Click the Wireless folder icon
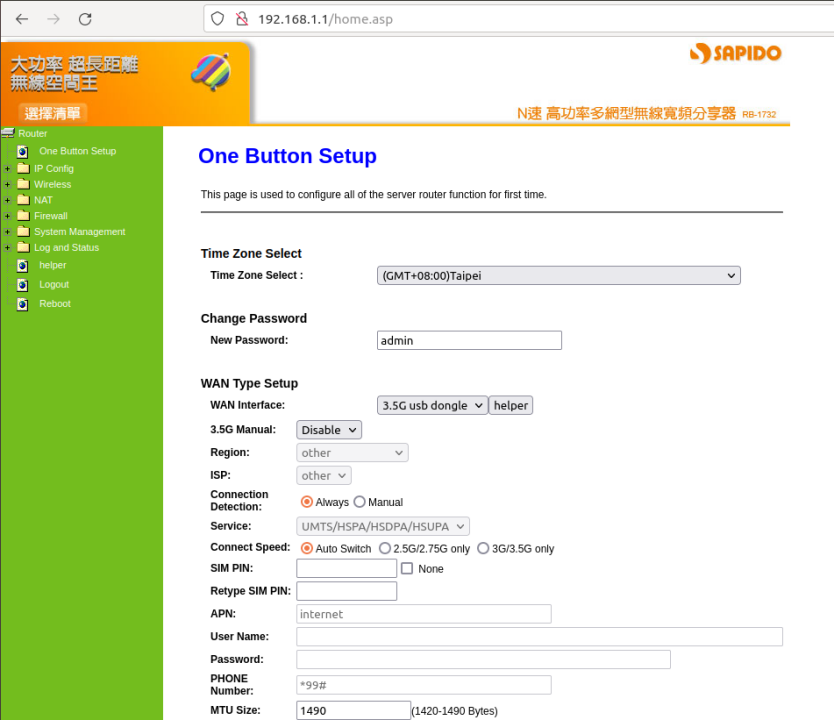 pos(23,184)
